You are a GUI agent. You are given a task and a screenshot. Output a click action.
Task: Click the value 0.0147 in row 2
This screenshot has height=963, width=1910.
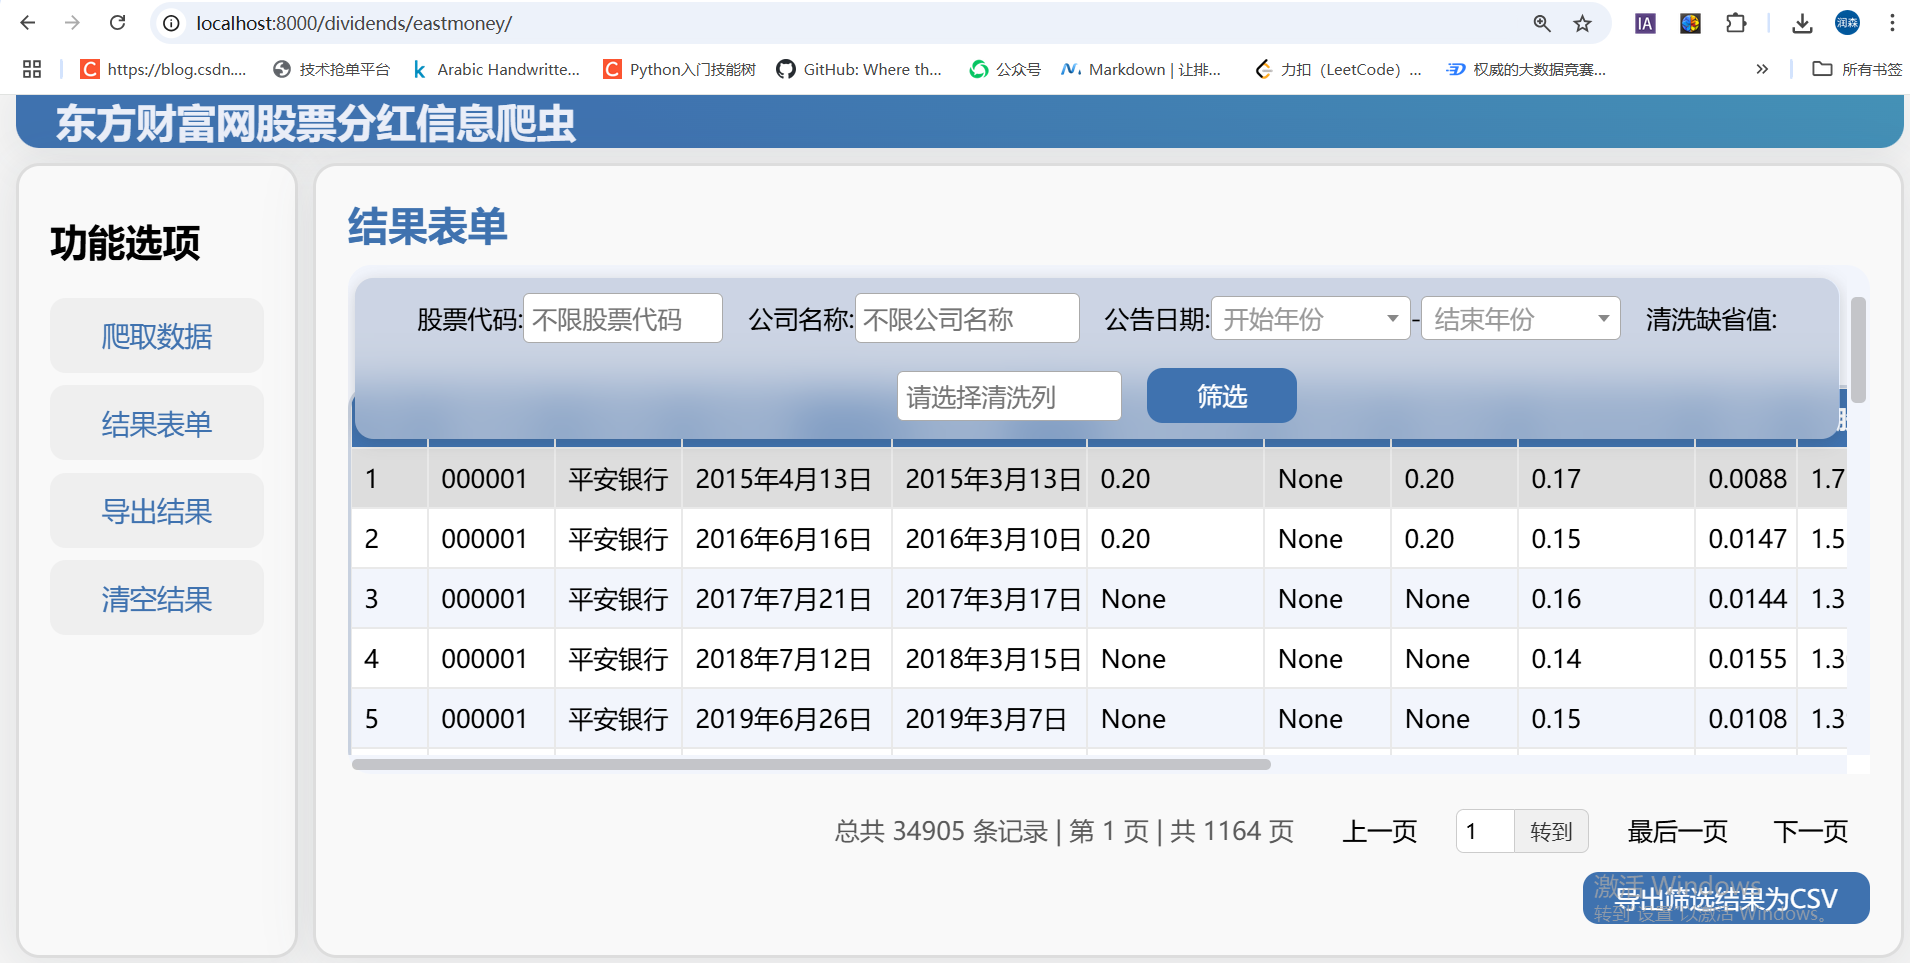(x=1747, y=539)
